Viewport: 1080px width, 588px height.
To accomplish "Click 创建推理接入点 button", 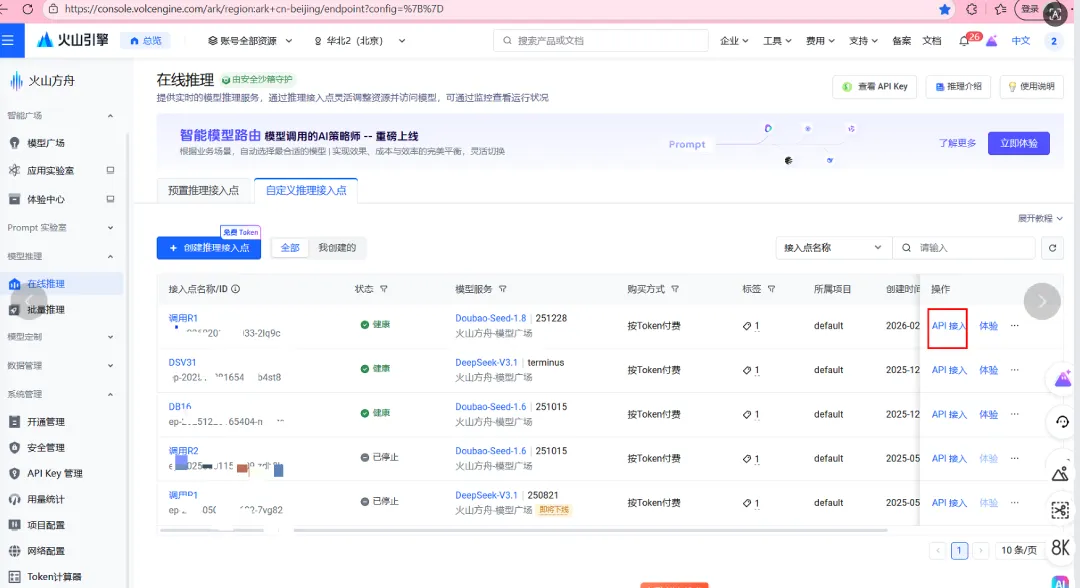I will (209, 248).
